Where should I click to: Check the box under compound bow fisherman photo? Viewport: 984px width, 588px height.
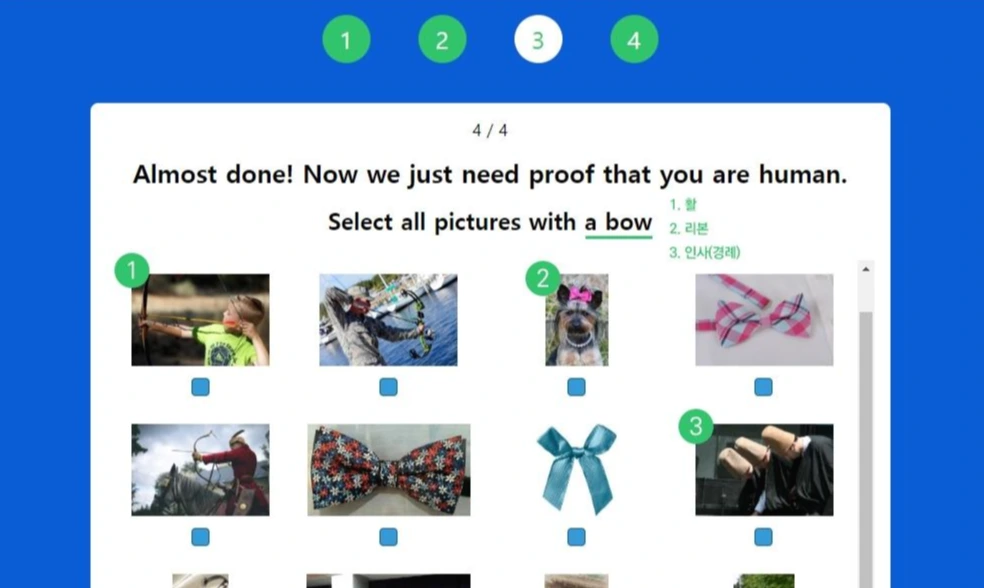388,387
